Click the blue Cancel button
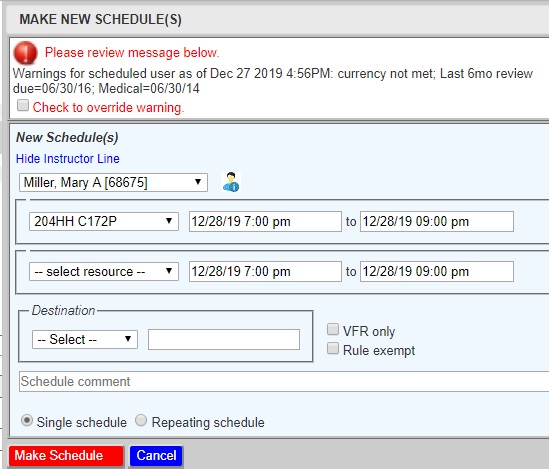Viewport: 549px width, 469px height. click(x=156, y=456)
